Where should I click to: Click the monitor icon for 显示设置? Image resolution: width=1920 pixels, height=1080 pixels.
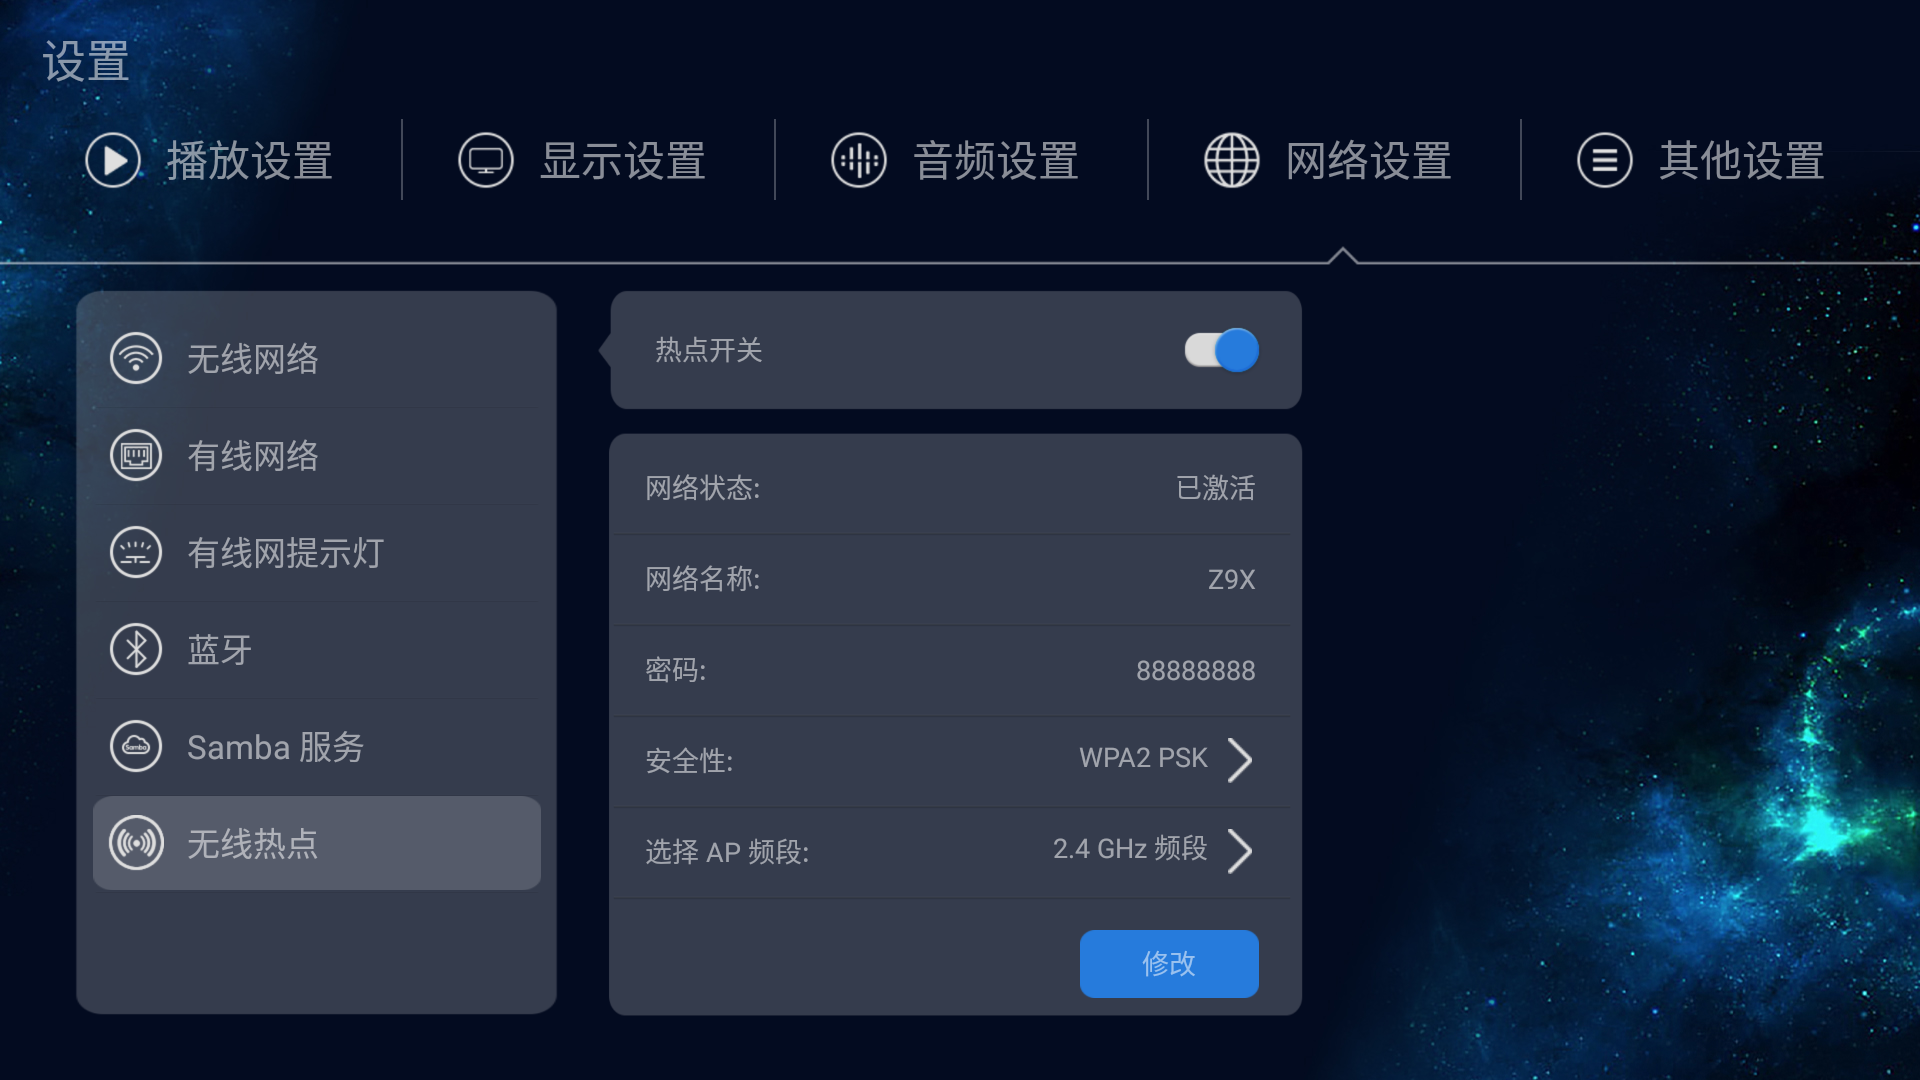point(486,160)
